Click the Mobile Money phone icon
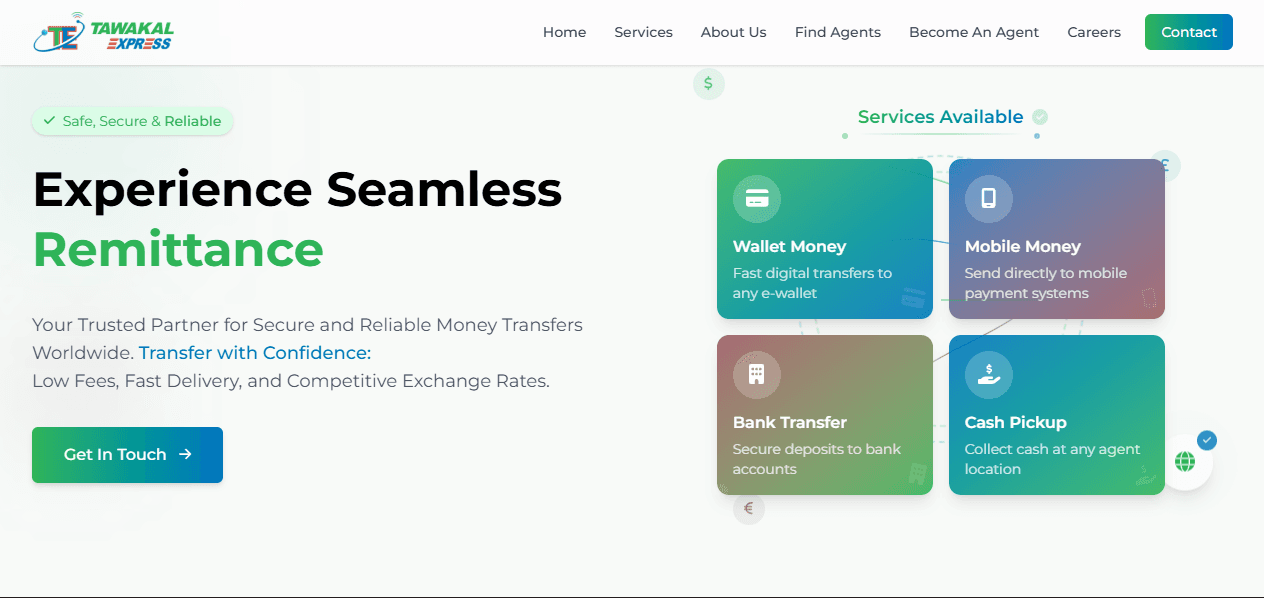Screen dimensions: 1264x598 [x=988, y=198]
